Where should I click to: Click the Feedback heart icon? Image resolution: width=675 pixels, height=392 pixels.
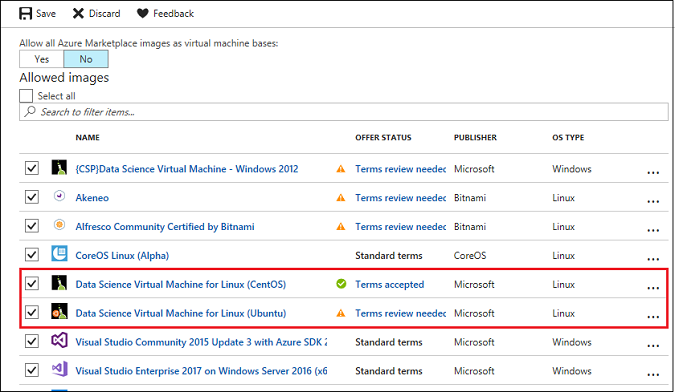coord(142,13)
